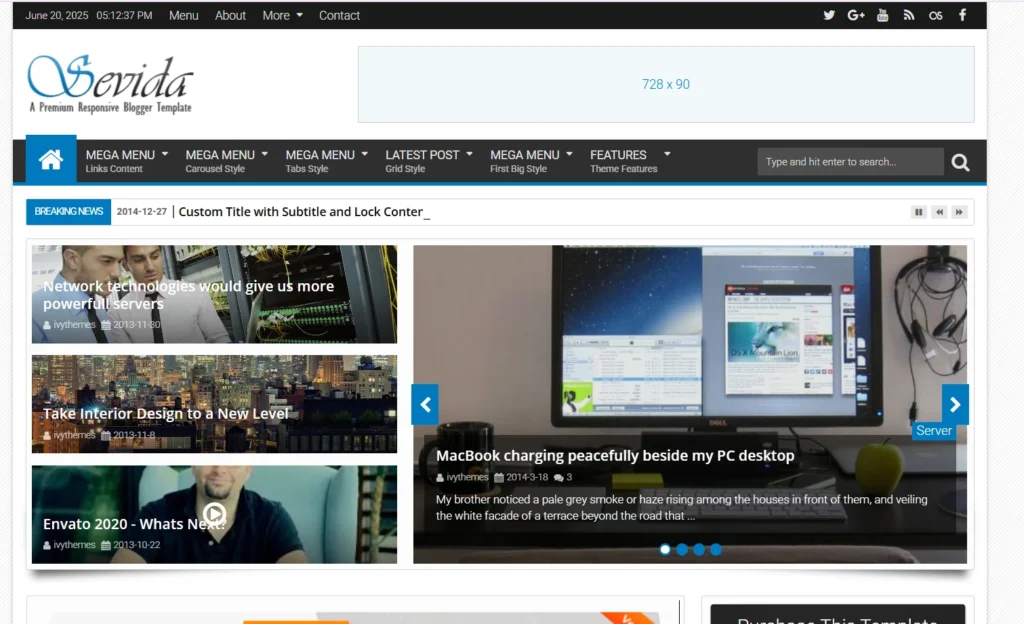Open the MacBook charging article headline

(x=615, y=456)
